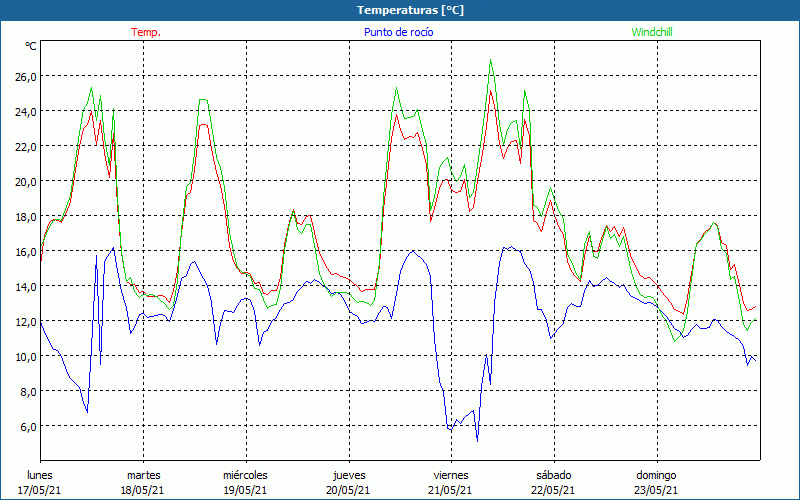Viewport: 800px width, 500px height.
Task: Click the '26,0' y-axis value
Action: coord(26,77)
